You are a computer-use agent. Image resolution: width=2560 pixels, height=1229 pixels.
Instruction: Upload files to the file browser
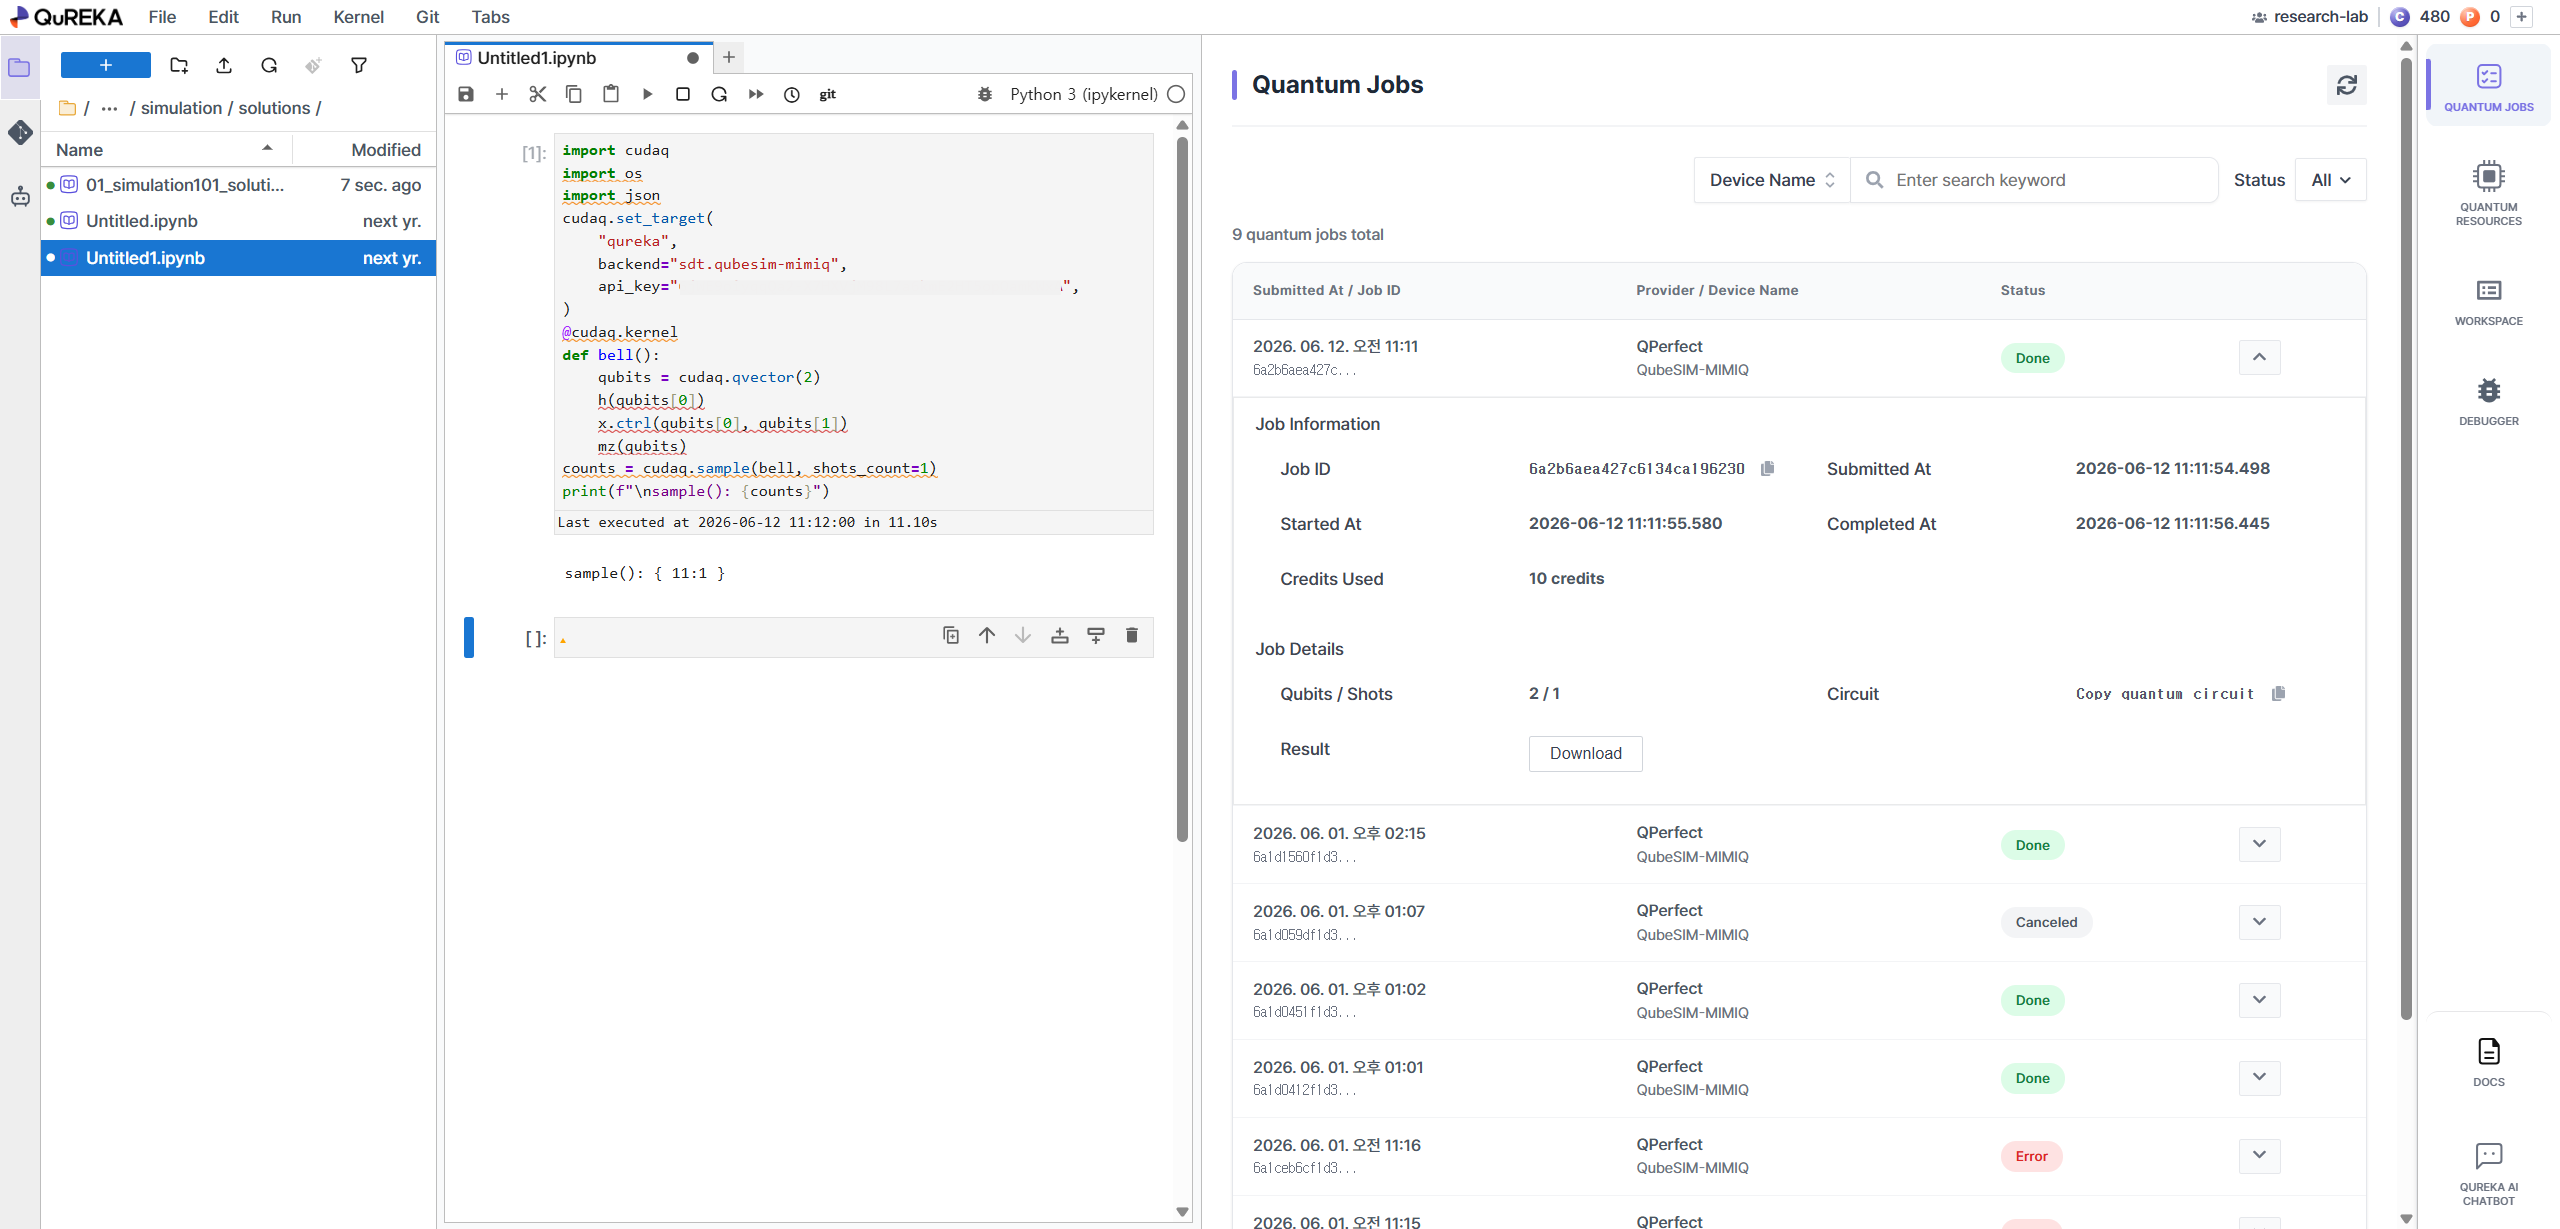click(224, 66)
